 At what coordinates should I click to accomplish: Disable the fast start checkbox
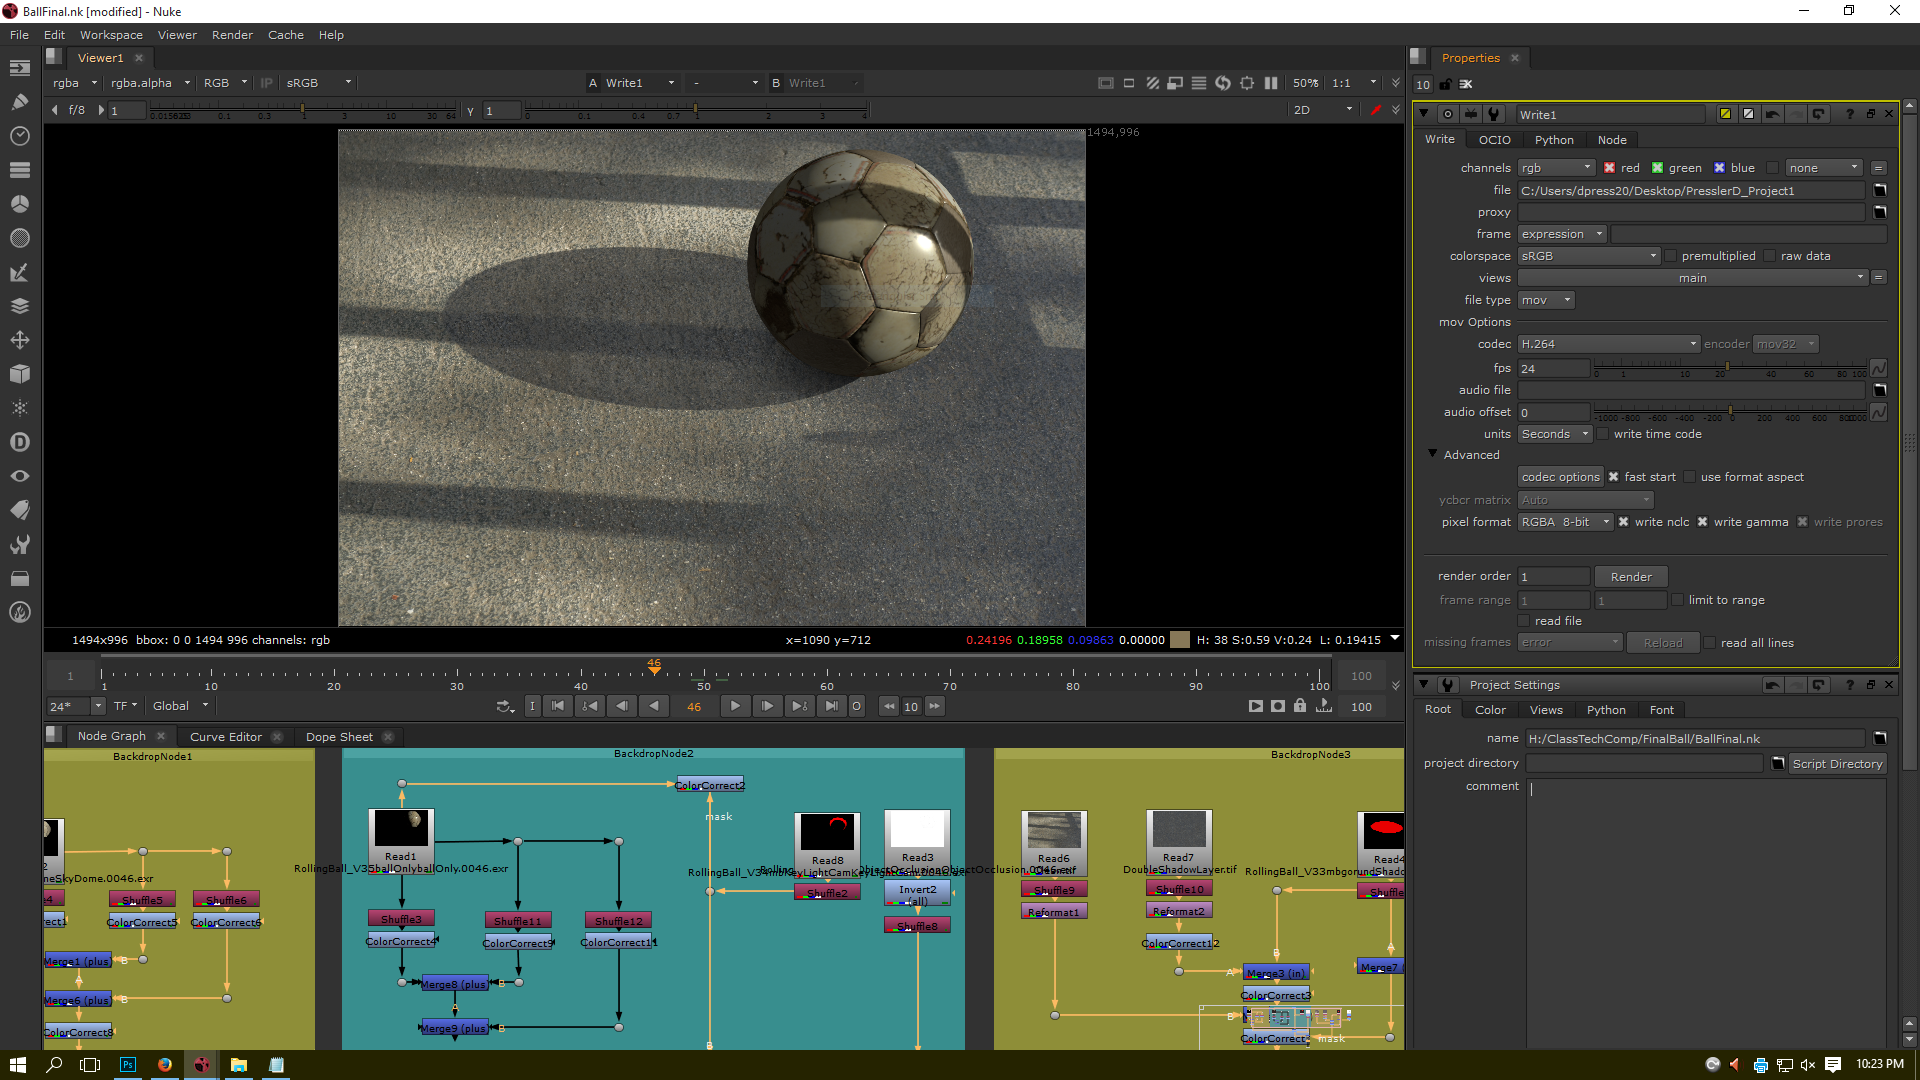pyautogui.click(x=1613, y=477)
